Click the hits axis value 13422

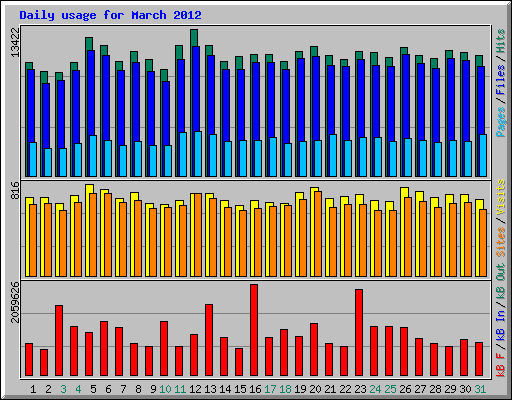click(15, 42)
